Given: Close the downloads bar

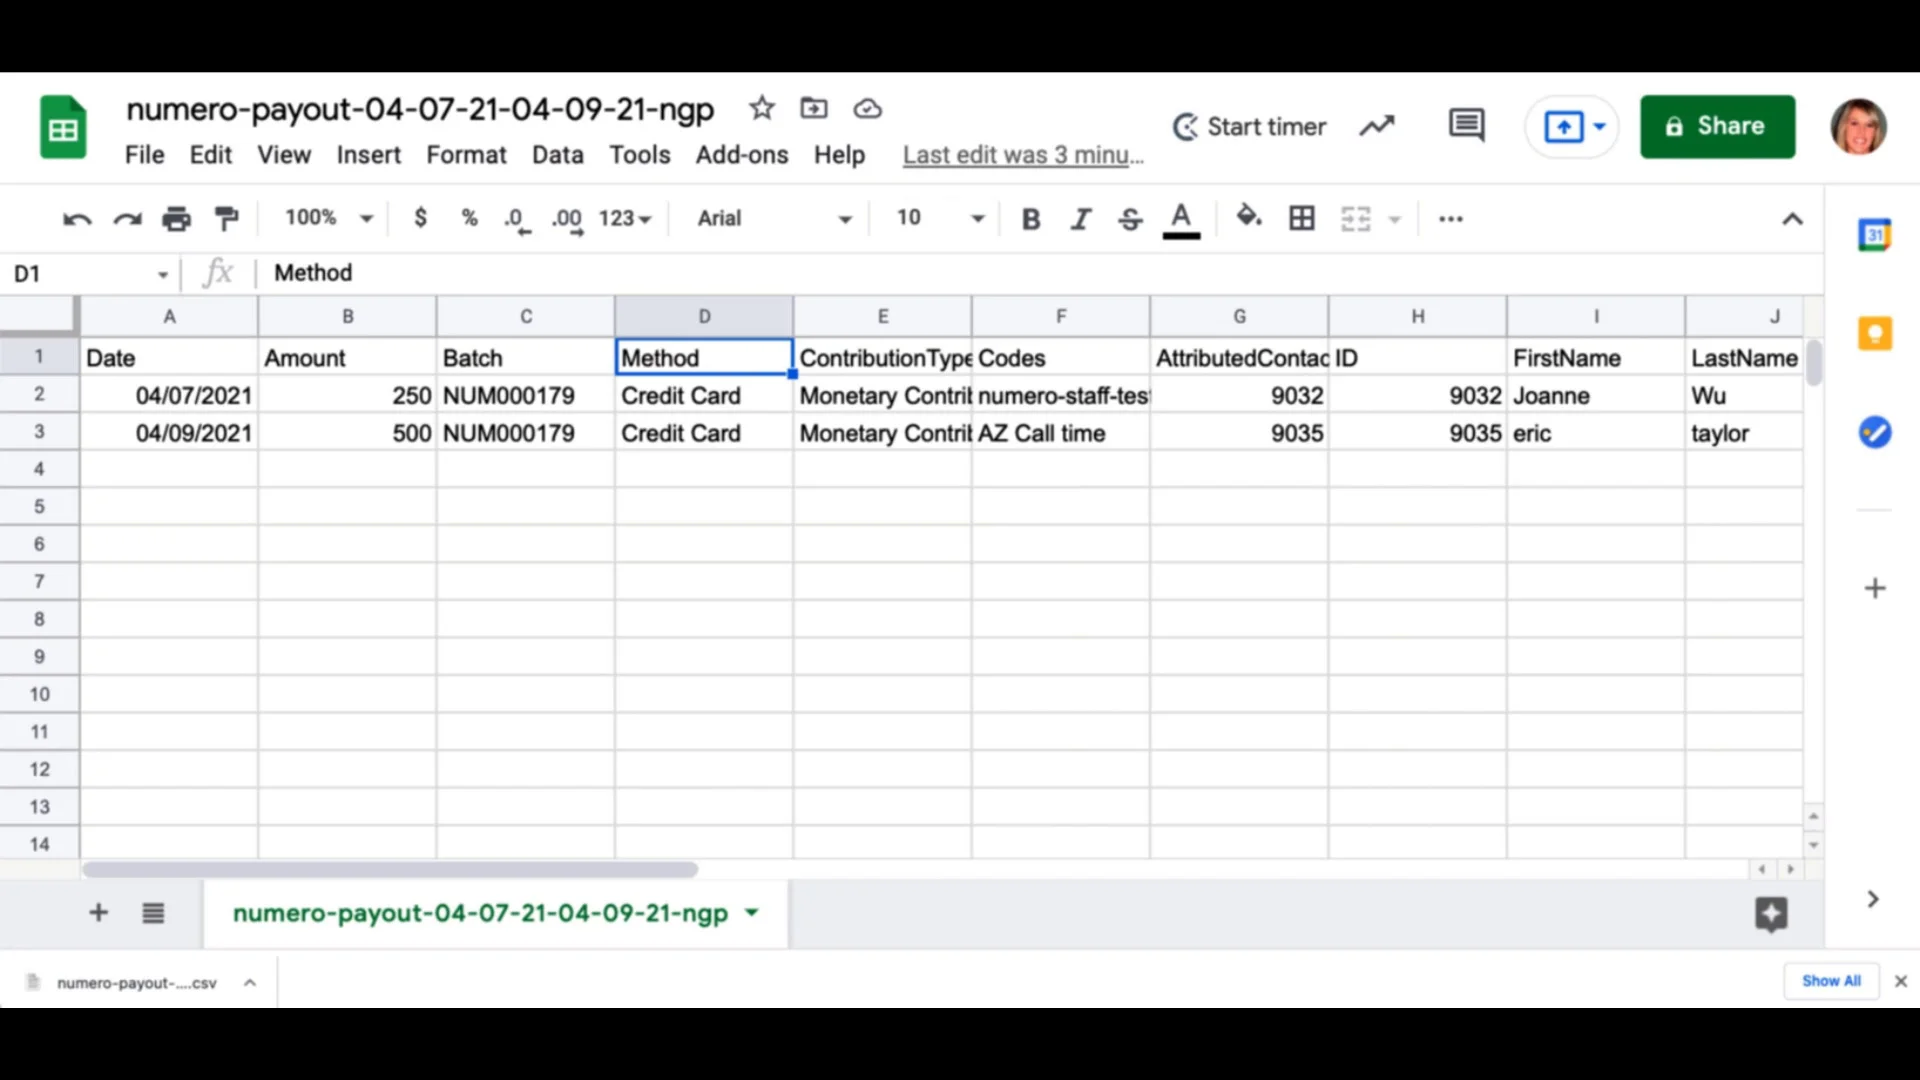Looking at the screenshot, I should click(1901, 981).
